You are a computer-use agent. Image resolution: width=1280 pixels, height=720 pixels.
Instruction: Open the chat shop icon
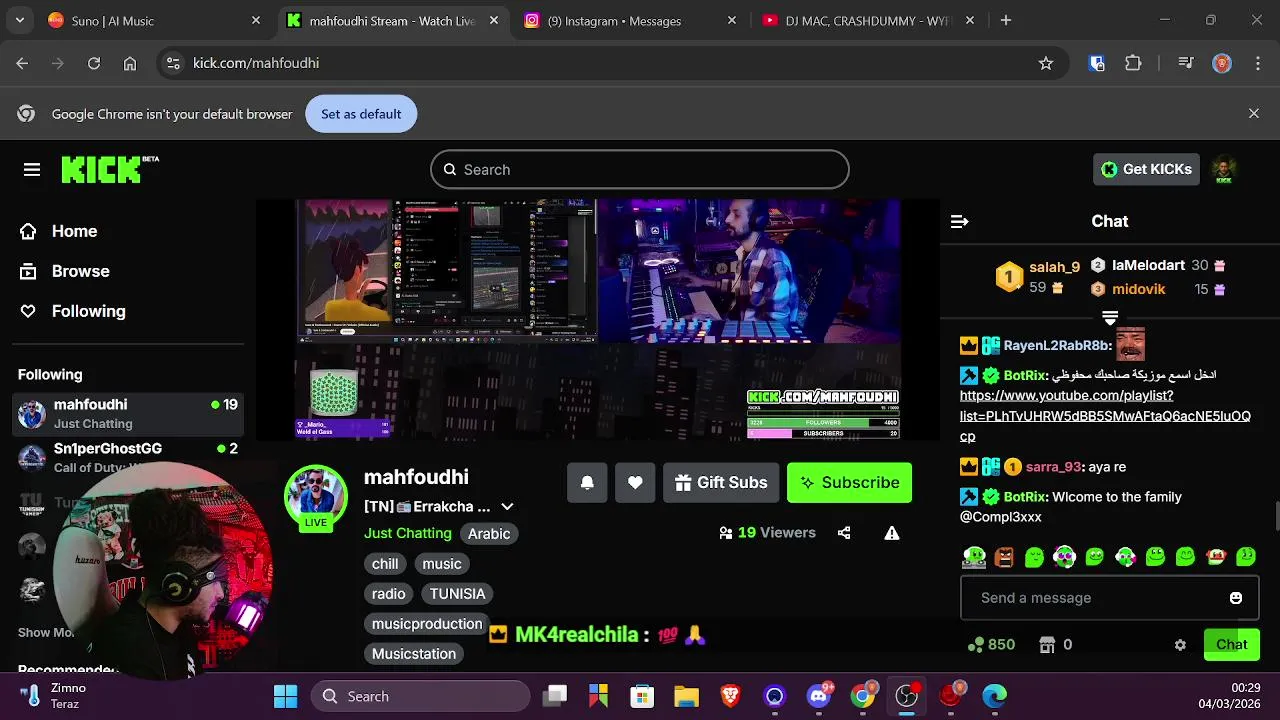[1047, 645]
